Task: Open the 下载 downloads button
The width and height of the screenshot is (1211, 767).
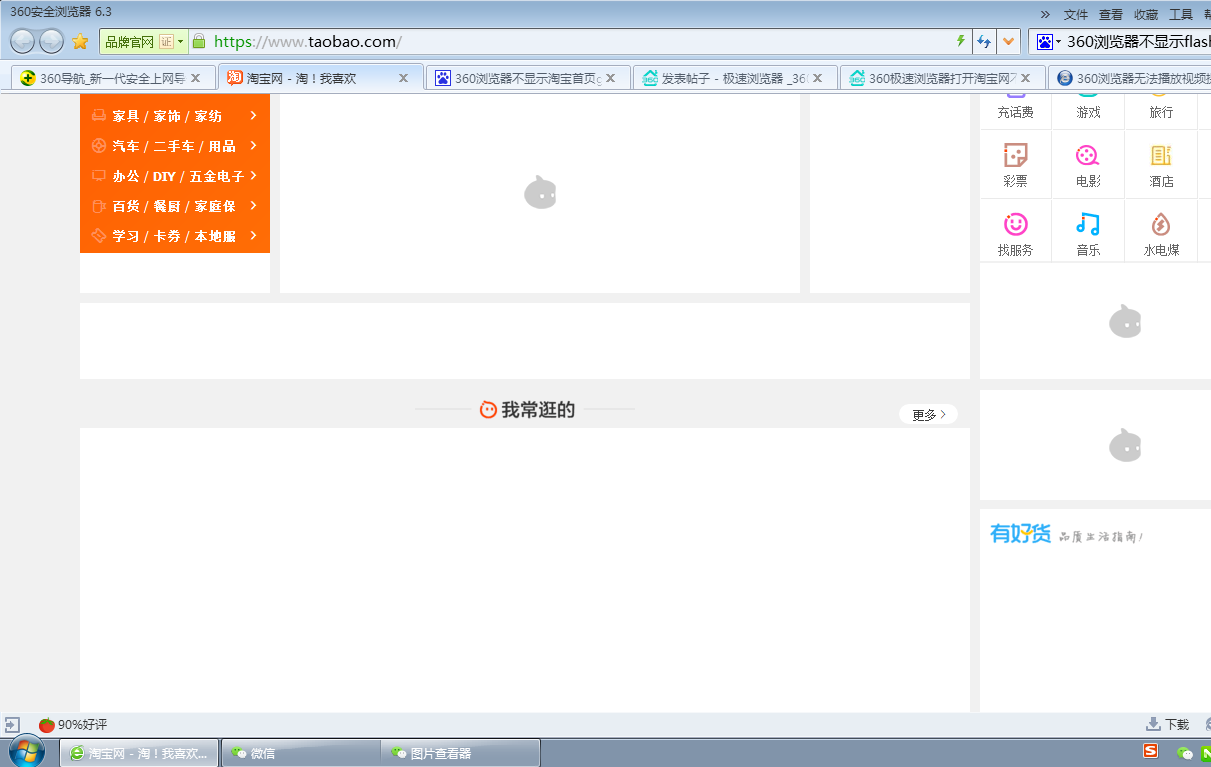Action: pos(1167,725)
